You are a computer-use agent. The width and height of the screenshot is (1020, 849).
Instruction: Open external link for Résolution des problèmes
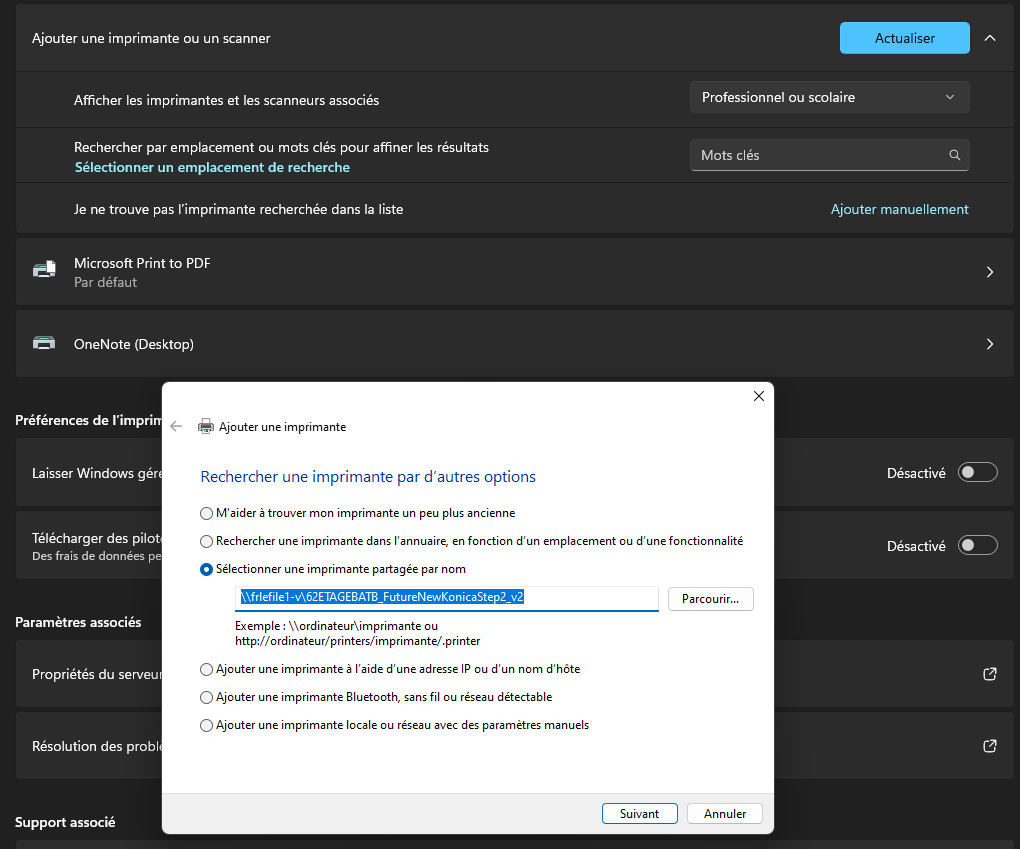(x=989, y=746)
